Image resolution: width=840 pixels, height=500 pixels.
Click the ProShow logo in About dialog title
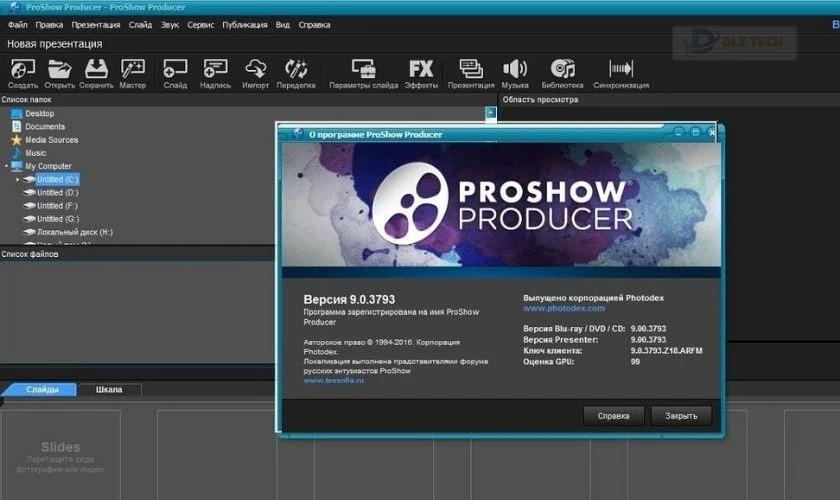298,134
